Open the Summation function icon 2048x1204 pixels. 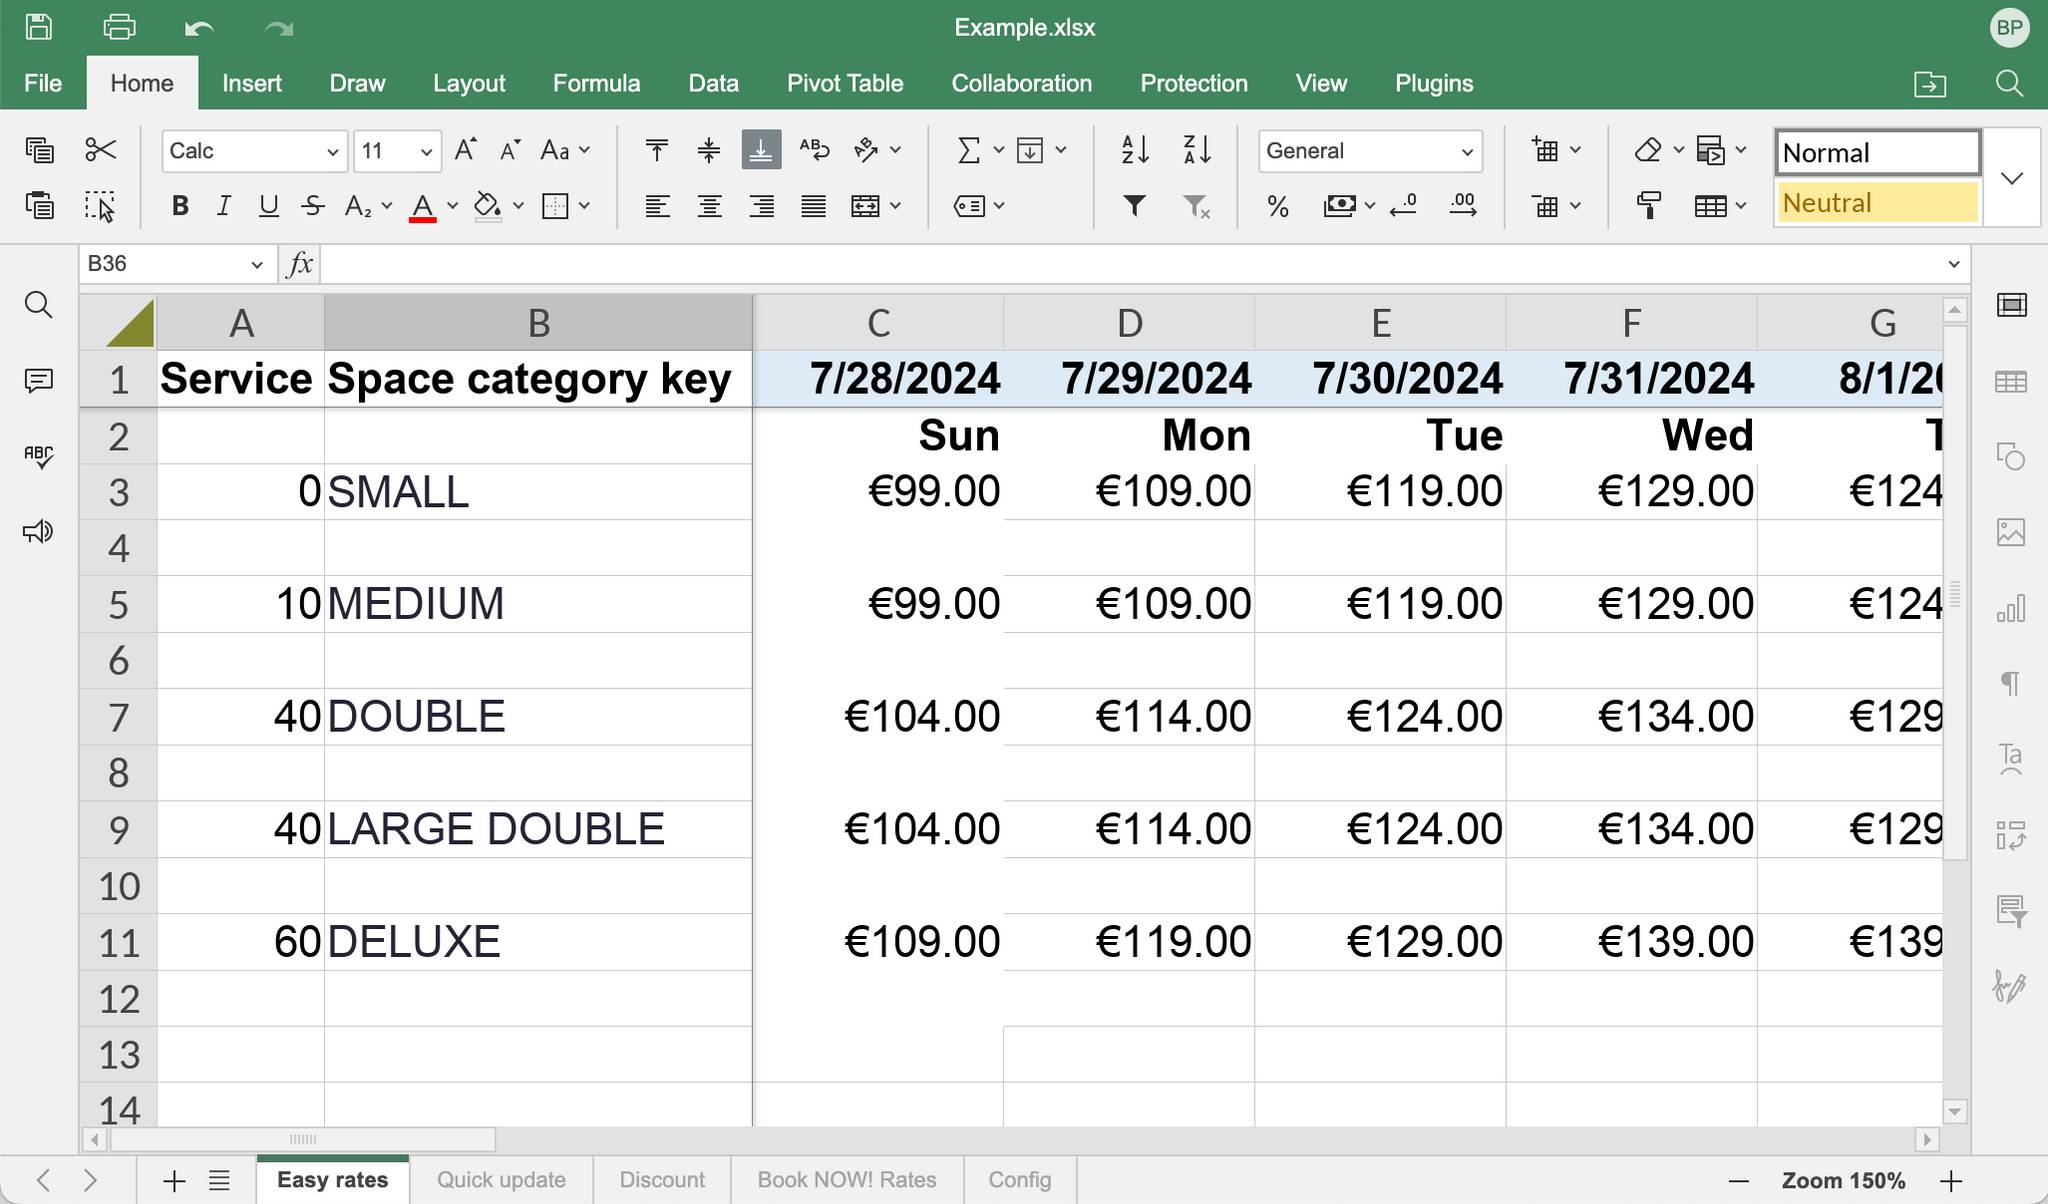coord(967,151)
